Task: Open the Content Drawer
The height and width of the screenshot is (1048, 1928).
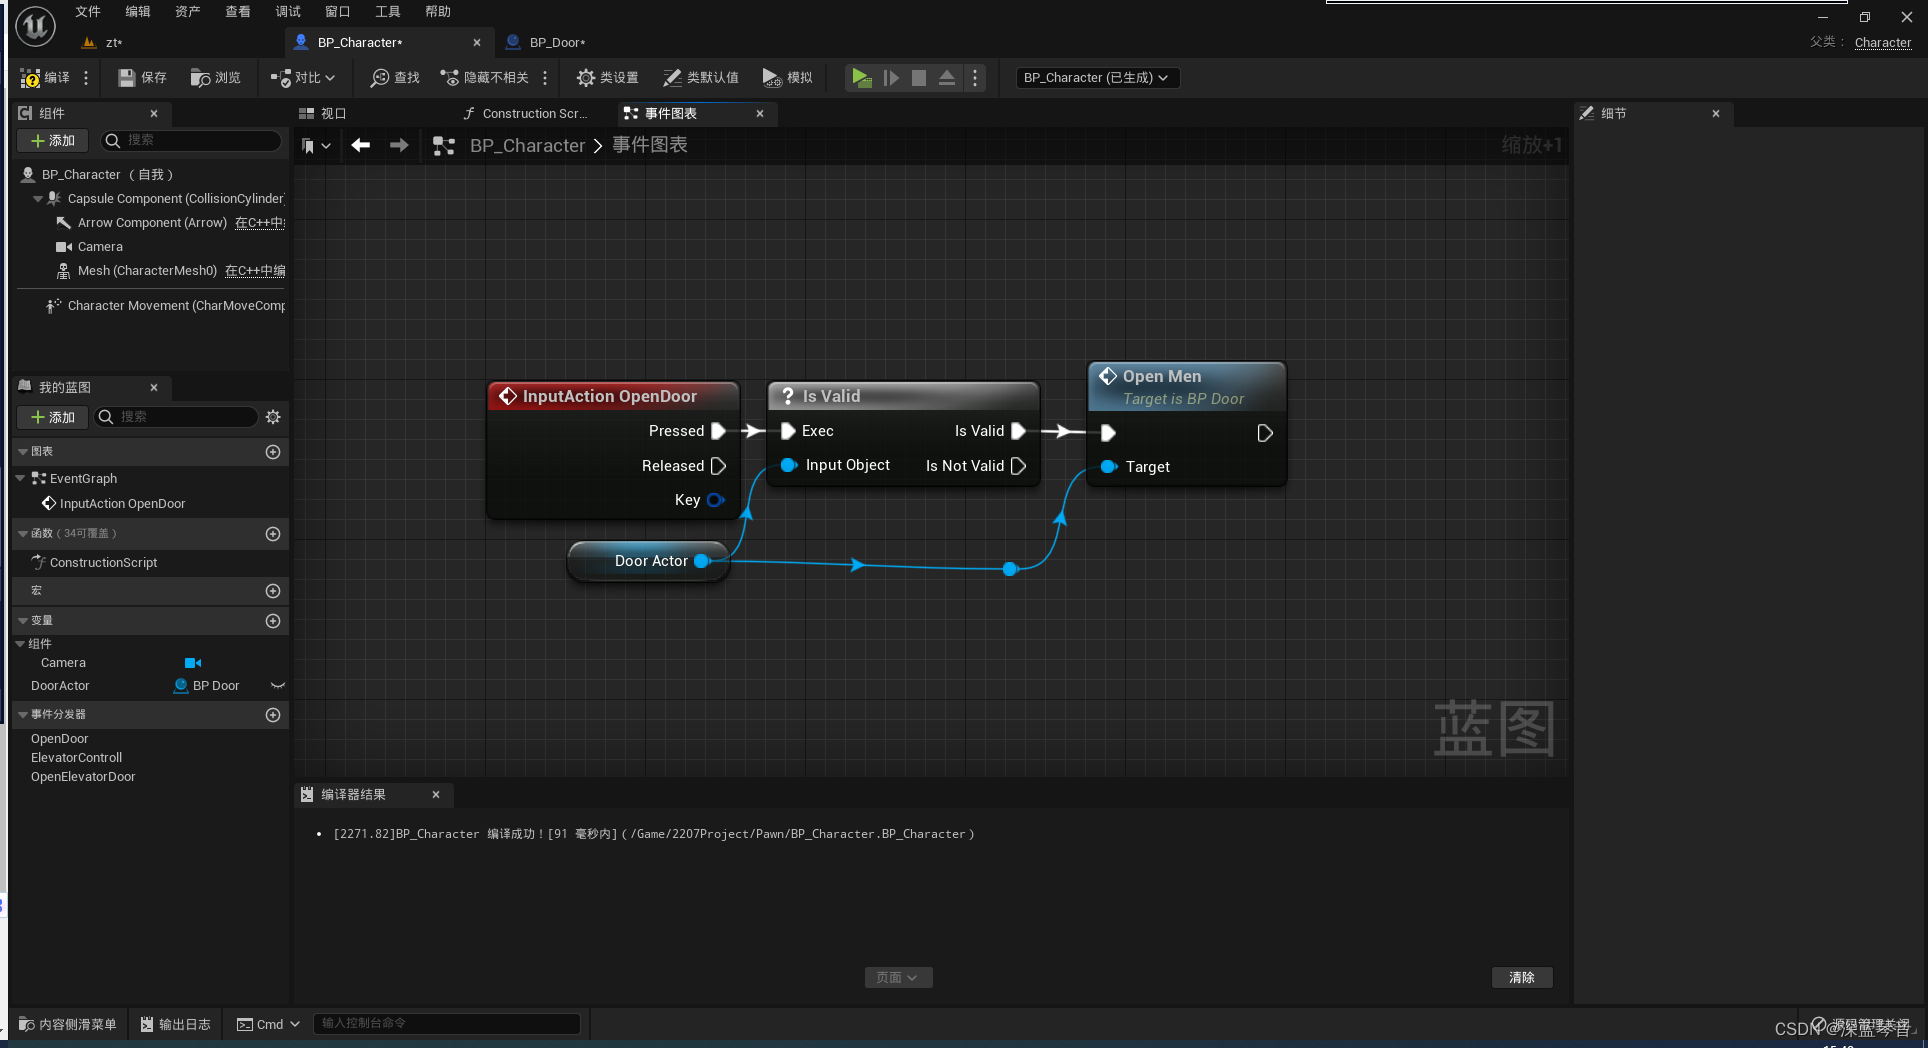Action: [68, 1024]
